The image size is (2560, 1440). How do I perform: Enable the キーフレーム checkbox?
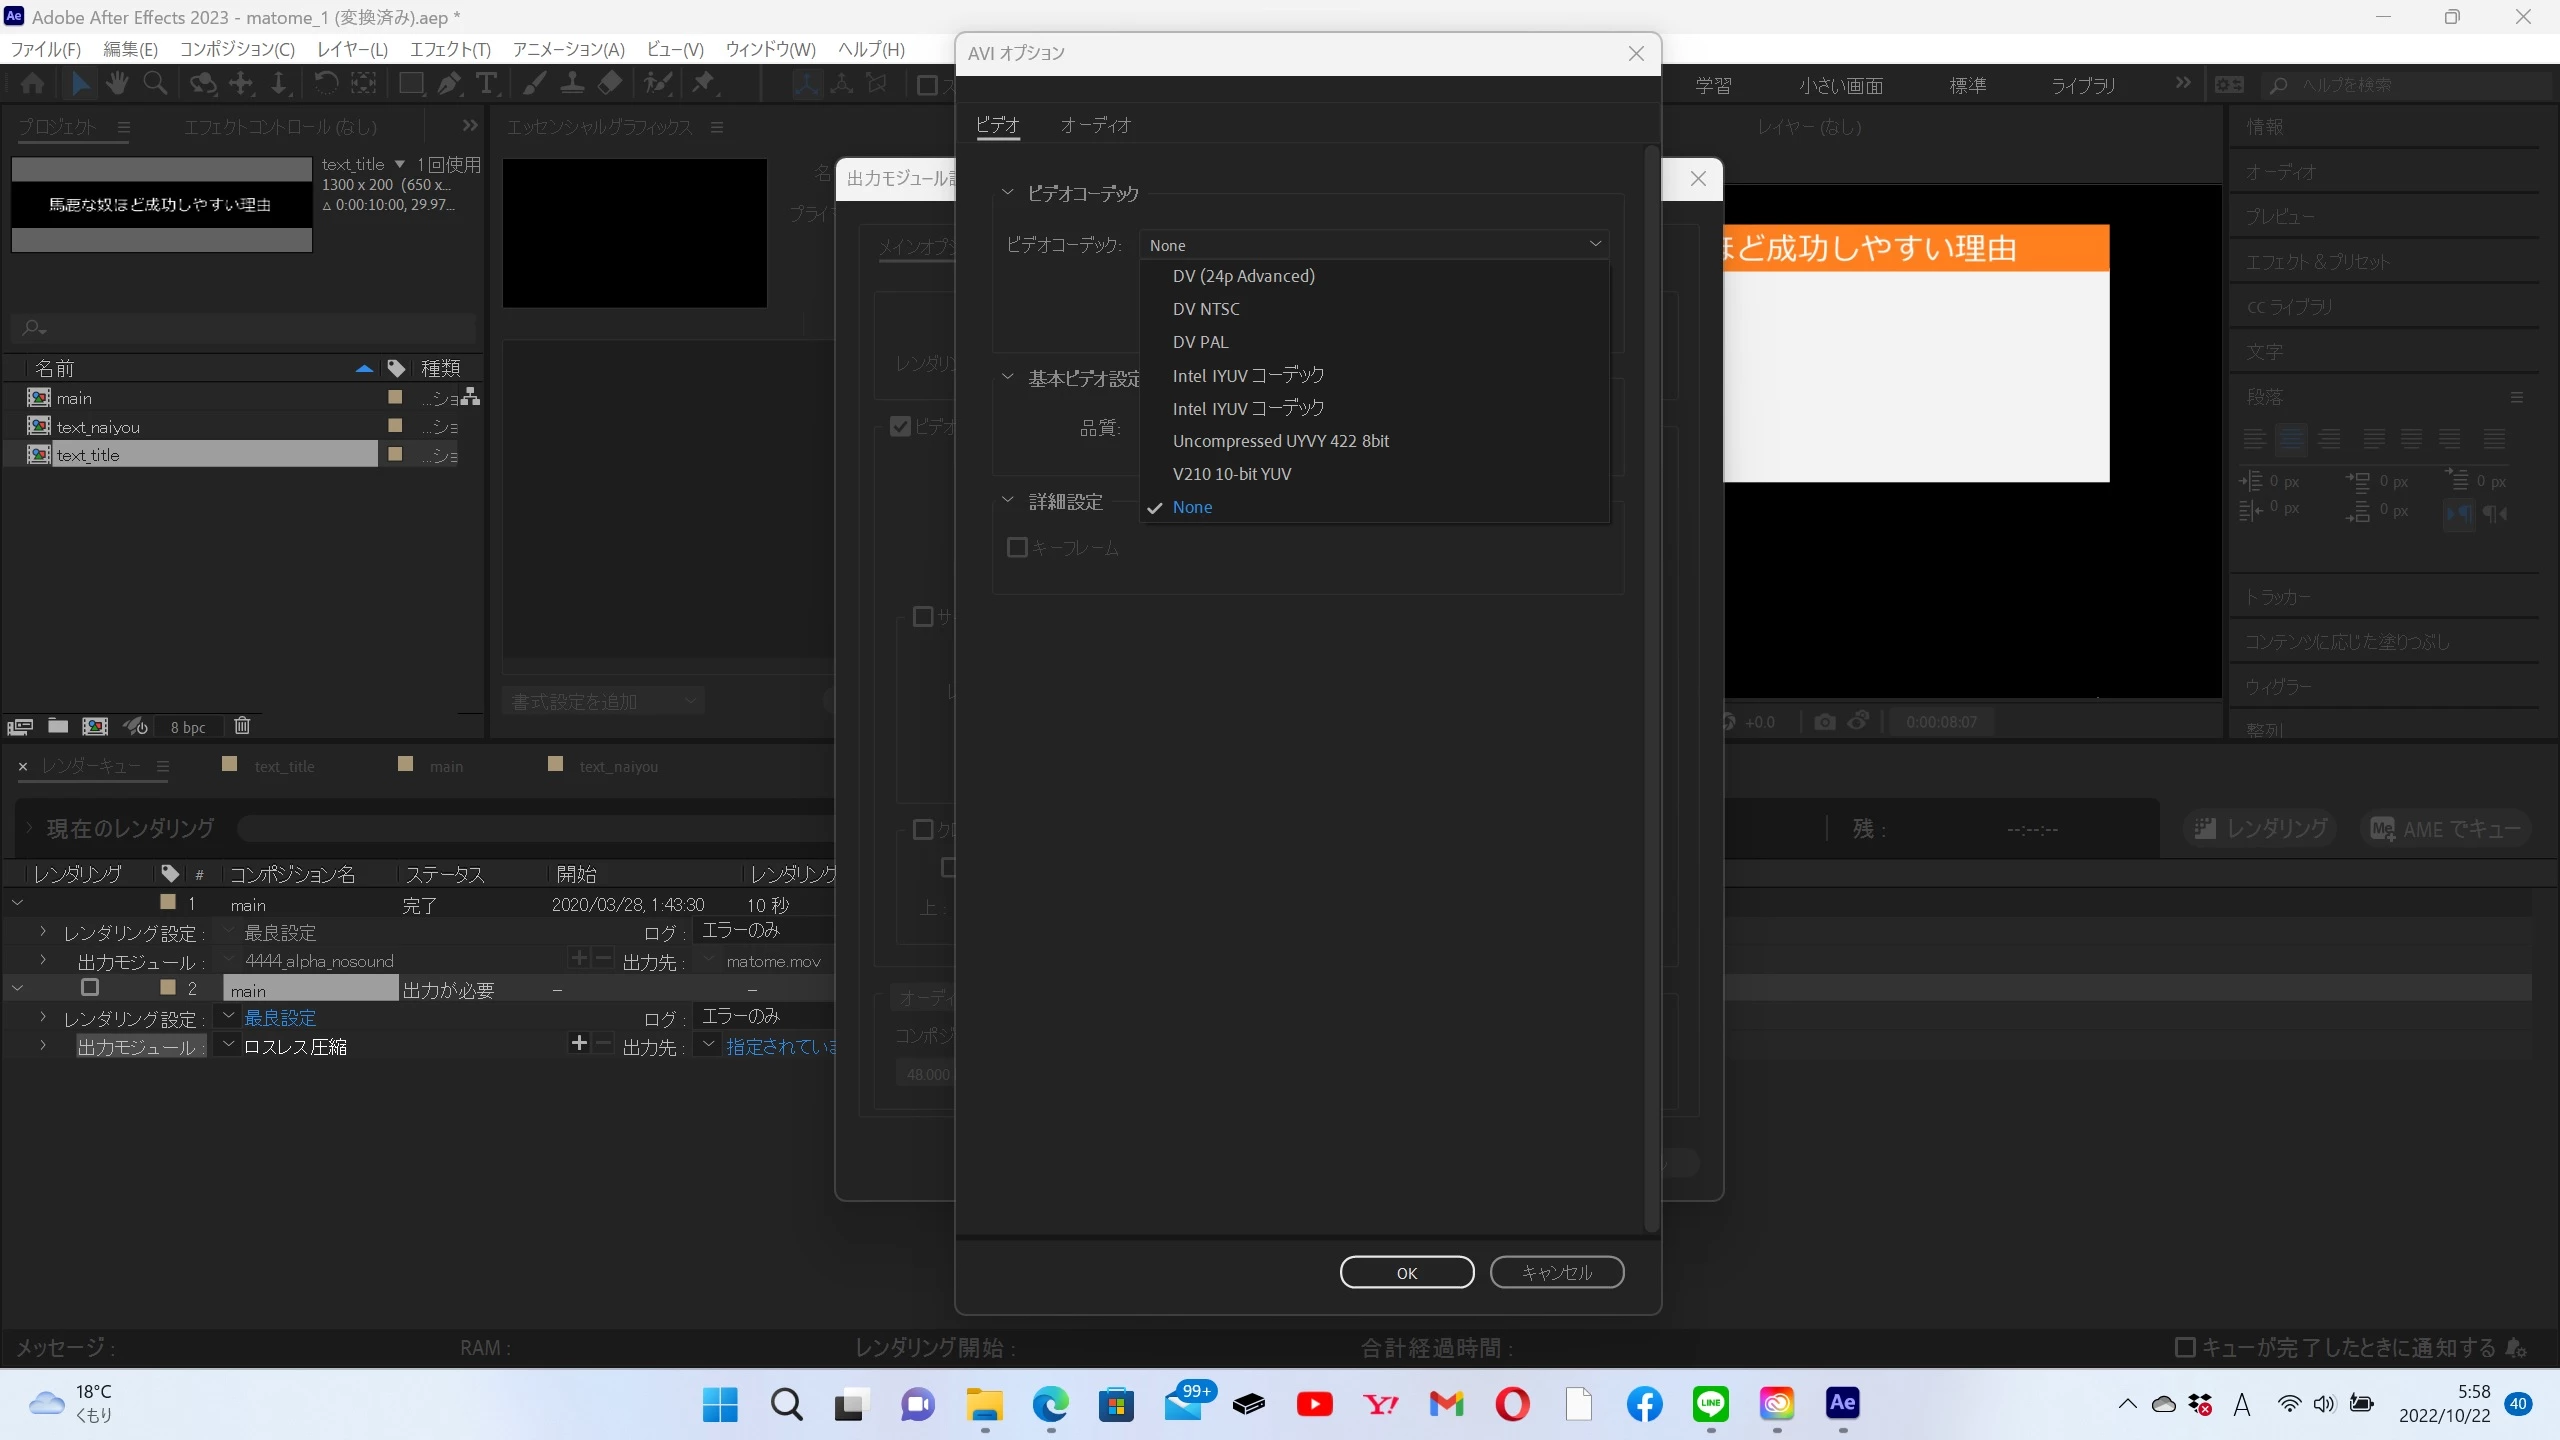(1017, 548)
